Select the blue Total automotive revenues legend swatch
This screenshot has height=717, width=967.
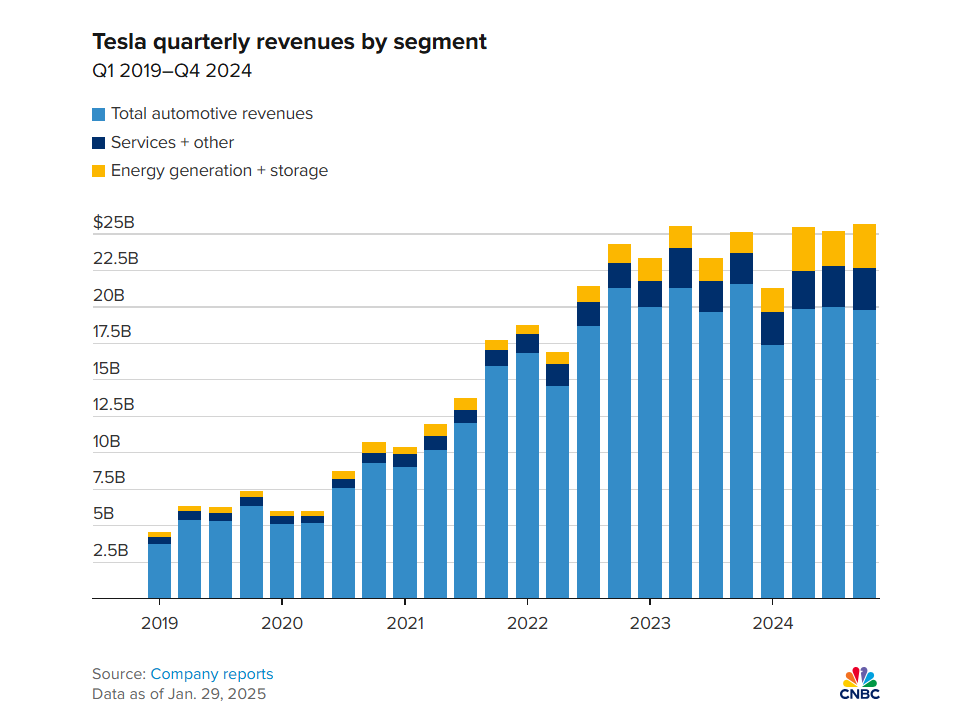(x=99, y=115)
